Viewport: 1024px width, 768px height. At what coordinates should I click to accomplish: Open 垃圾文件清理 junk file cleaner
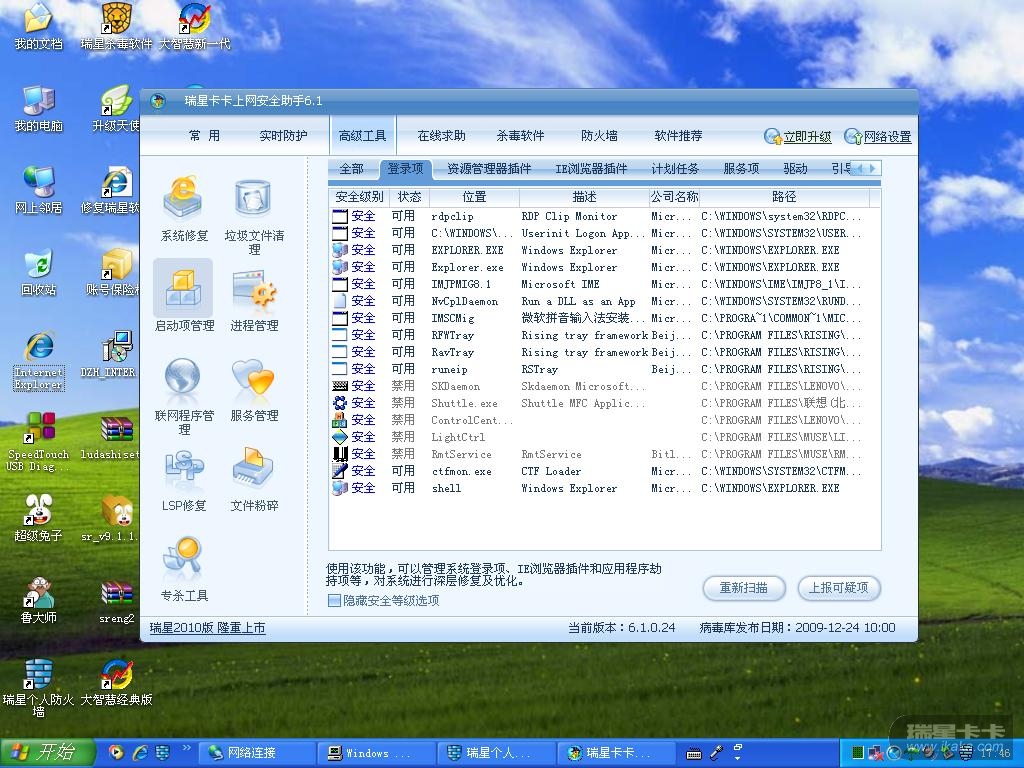tap(254, 216)
